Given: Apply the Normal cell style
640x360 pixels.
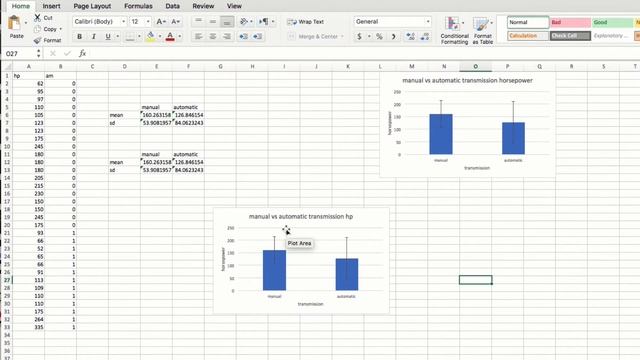Looking at the screenshot, I should tap(528, 22).
